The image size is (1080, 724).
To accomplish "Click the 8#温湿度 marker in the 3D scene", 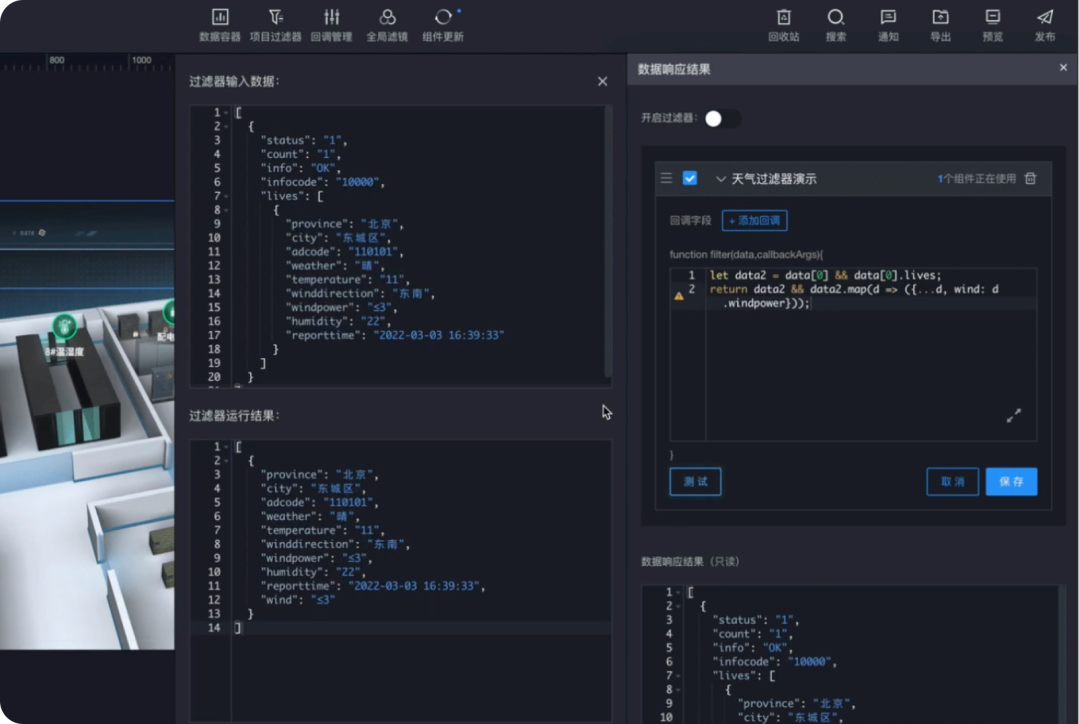I will (64, 325).
